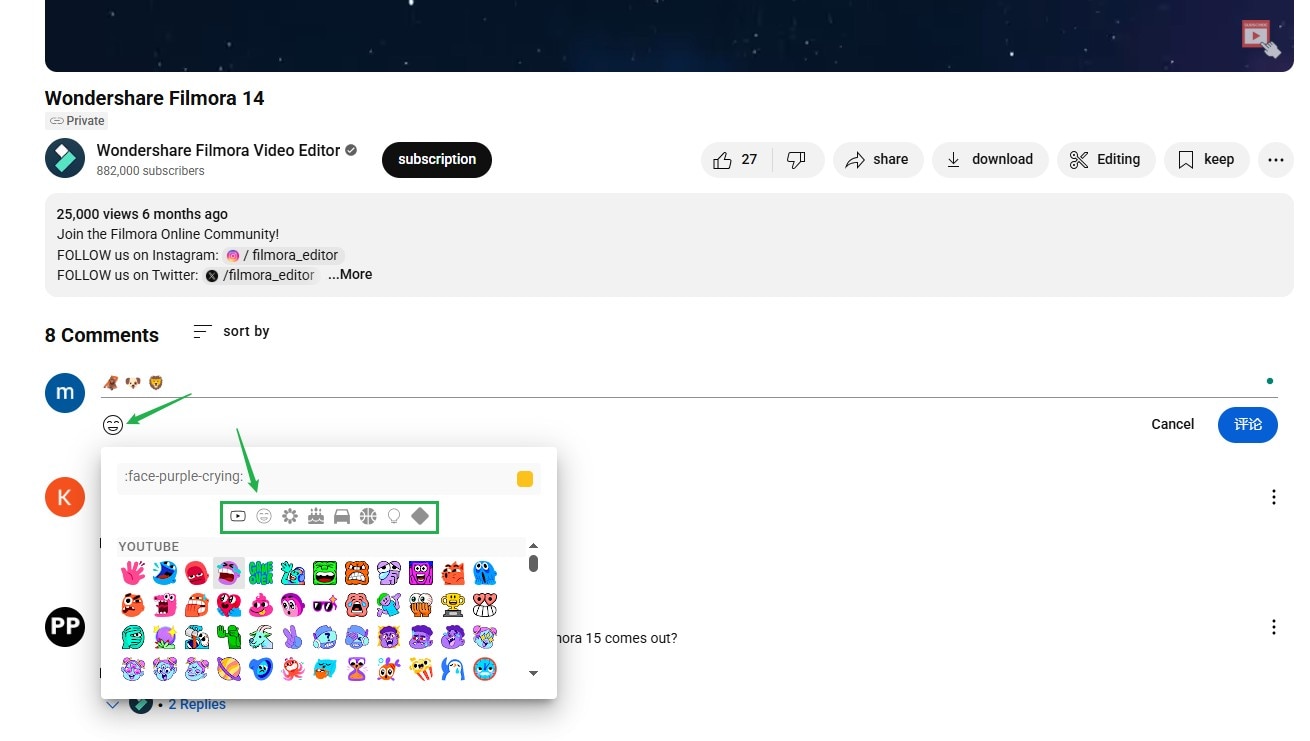Open Wondershare Filmora Video Editor channel name
This screenshot has width=1310, height=741.
[218, 150]
